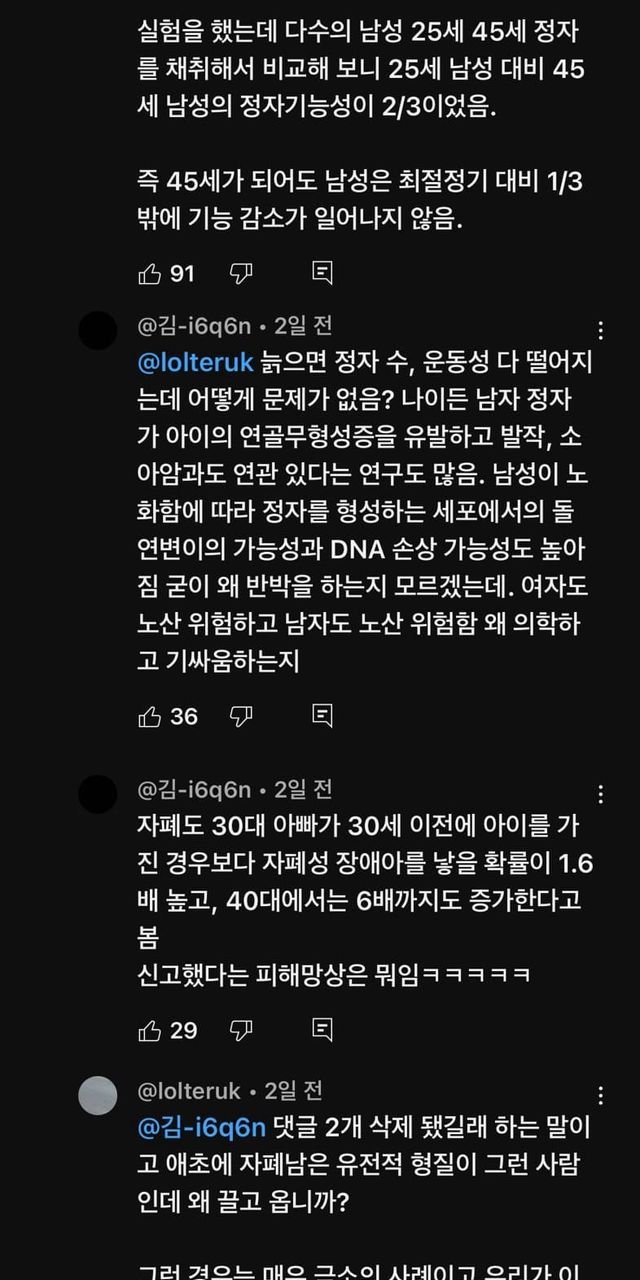Tap the blue @김-i6q6n mention link
The image size is (640, 1280).
203,1128
